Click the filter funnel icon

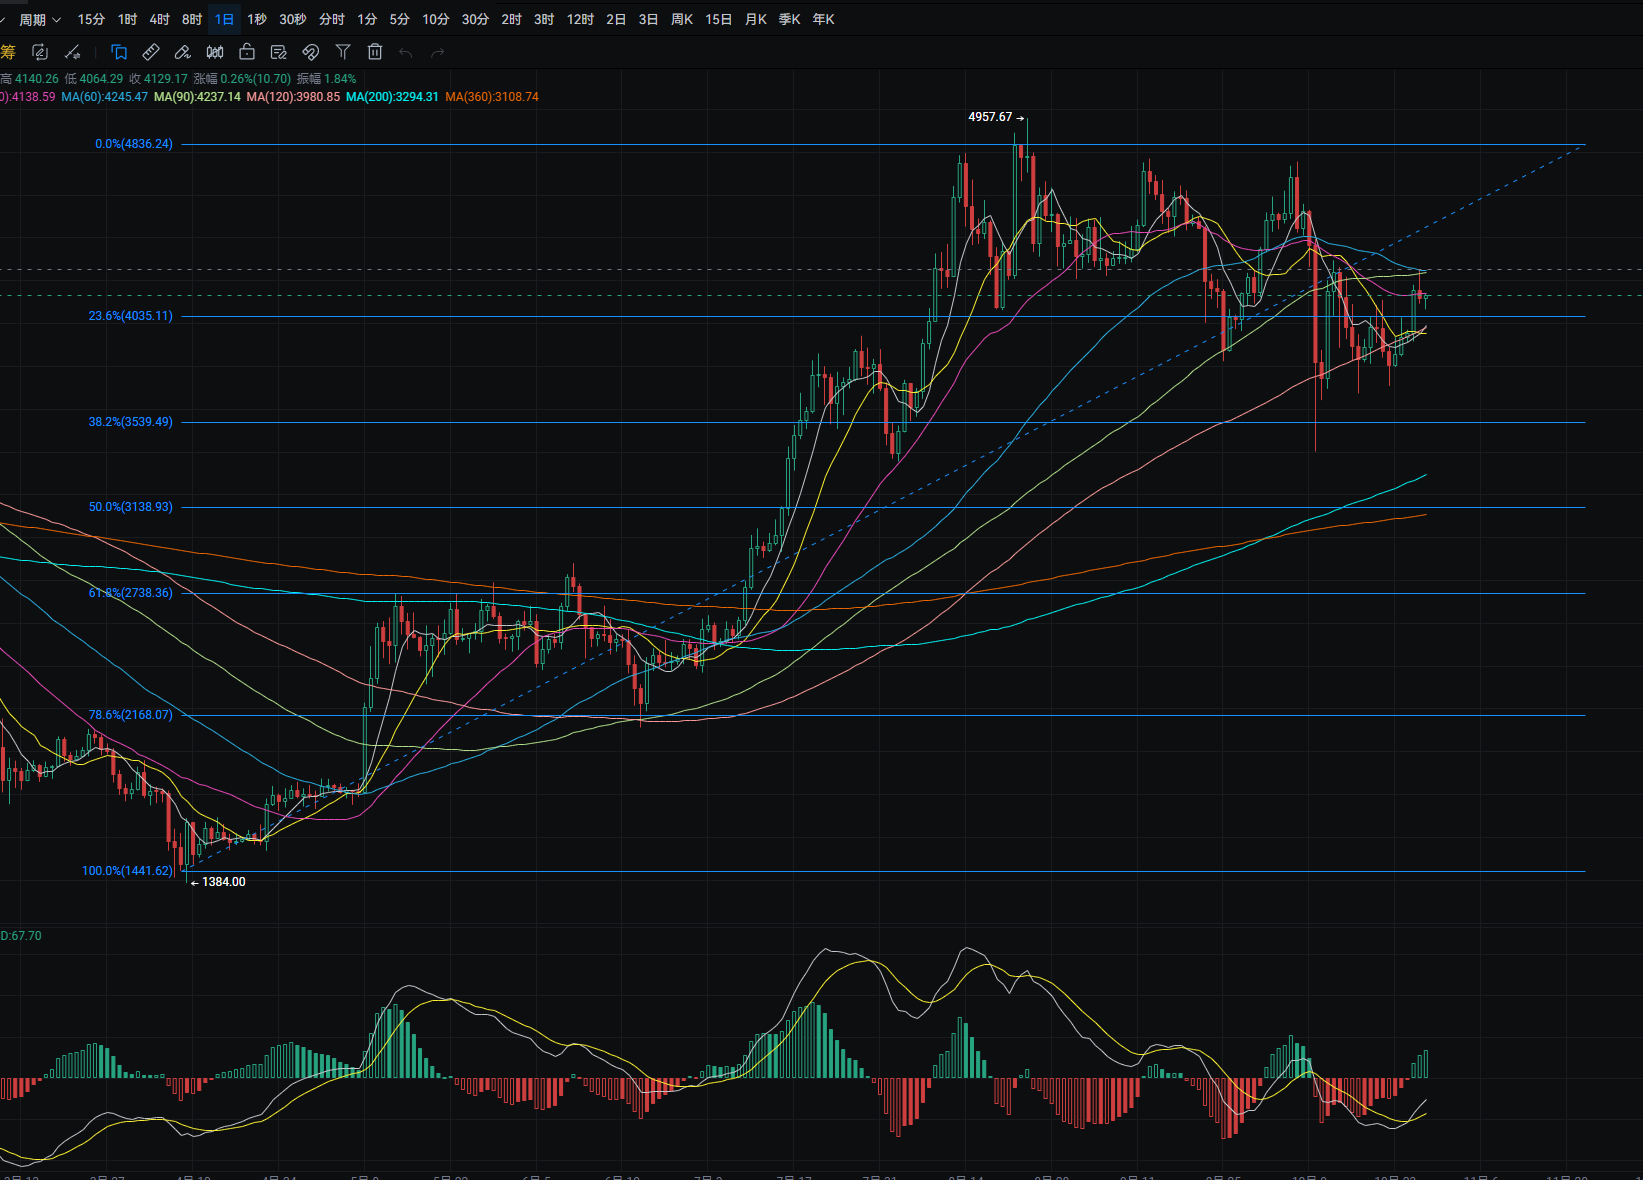point(343,52)
